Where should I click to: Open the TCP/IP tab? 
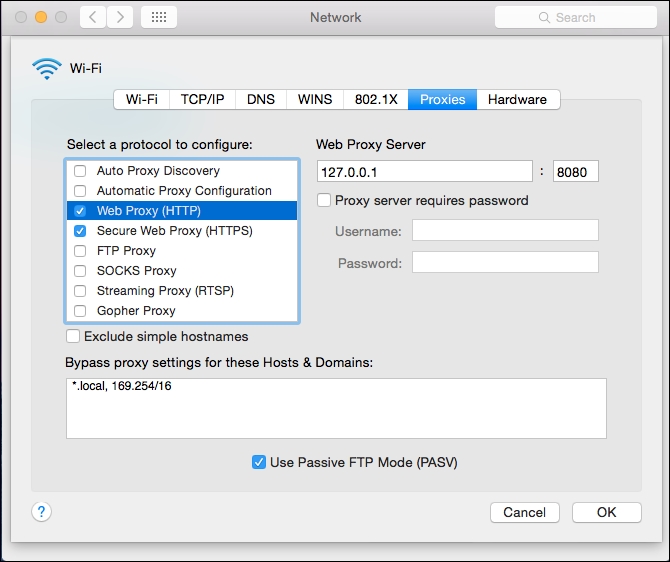(x=202, y=99)
